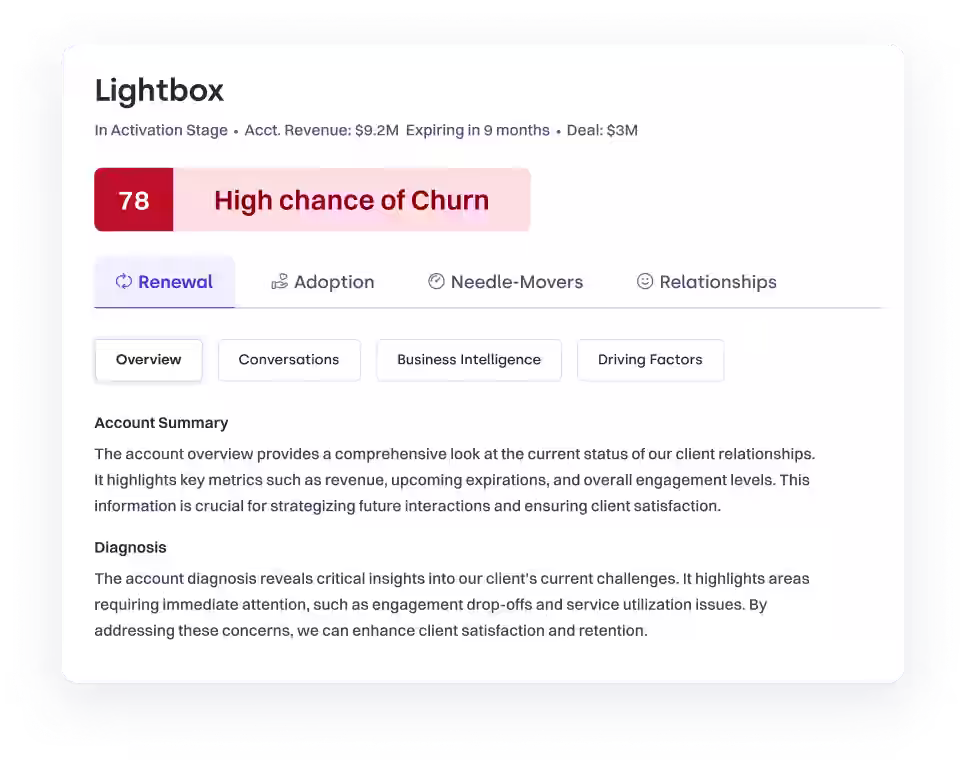Click the In Activation Stage text
Image resolution: width=964 pixels, height=760 pixels.
pyautogui.click(x=161, y=130)
